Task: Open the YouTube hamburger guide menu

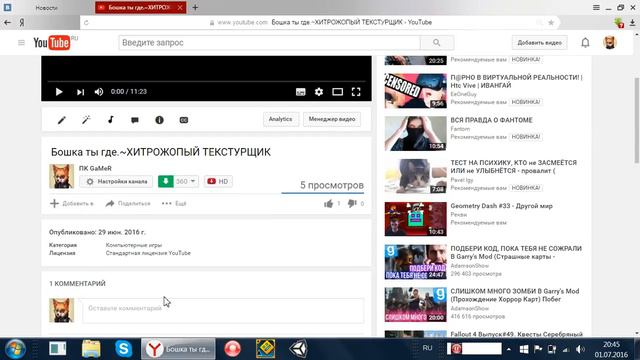Action: (x=21, y=42)
